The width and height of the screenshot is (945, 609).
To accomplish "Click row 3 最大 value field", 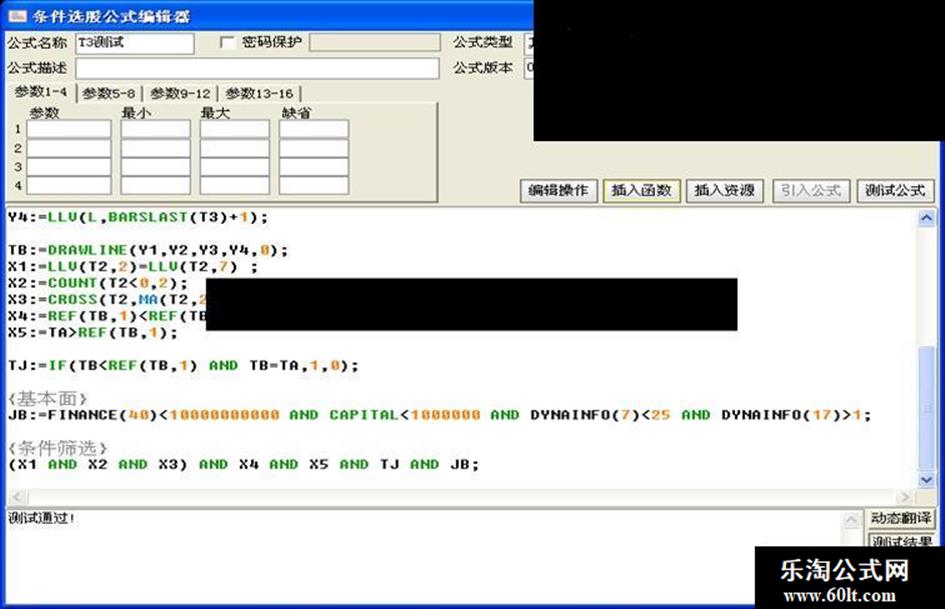I will 234,167.
